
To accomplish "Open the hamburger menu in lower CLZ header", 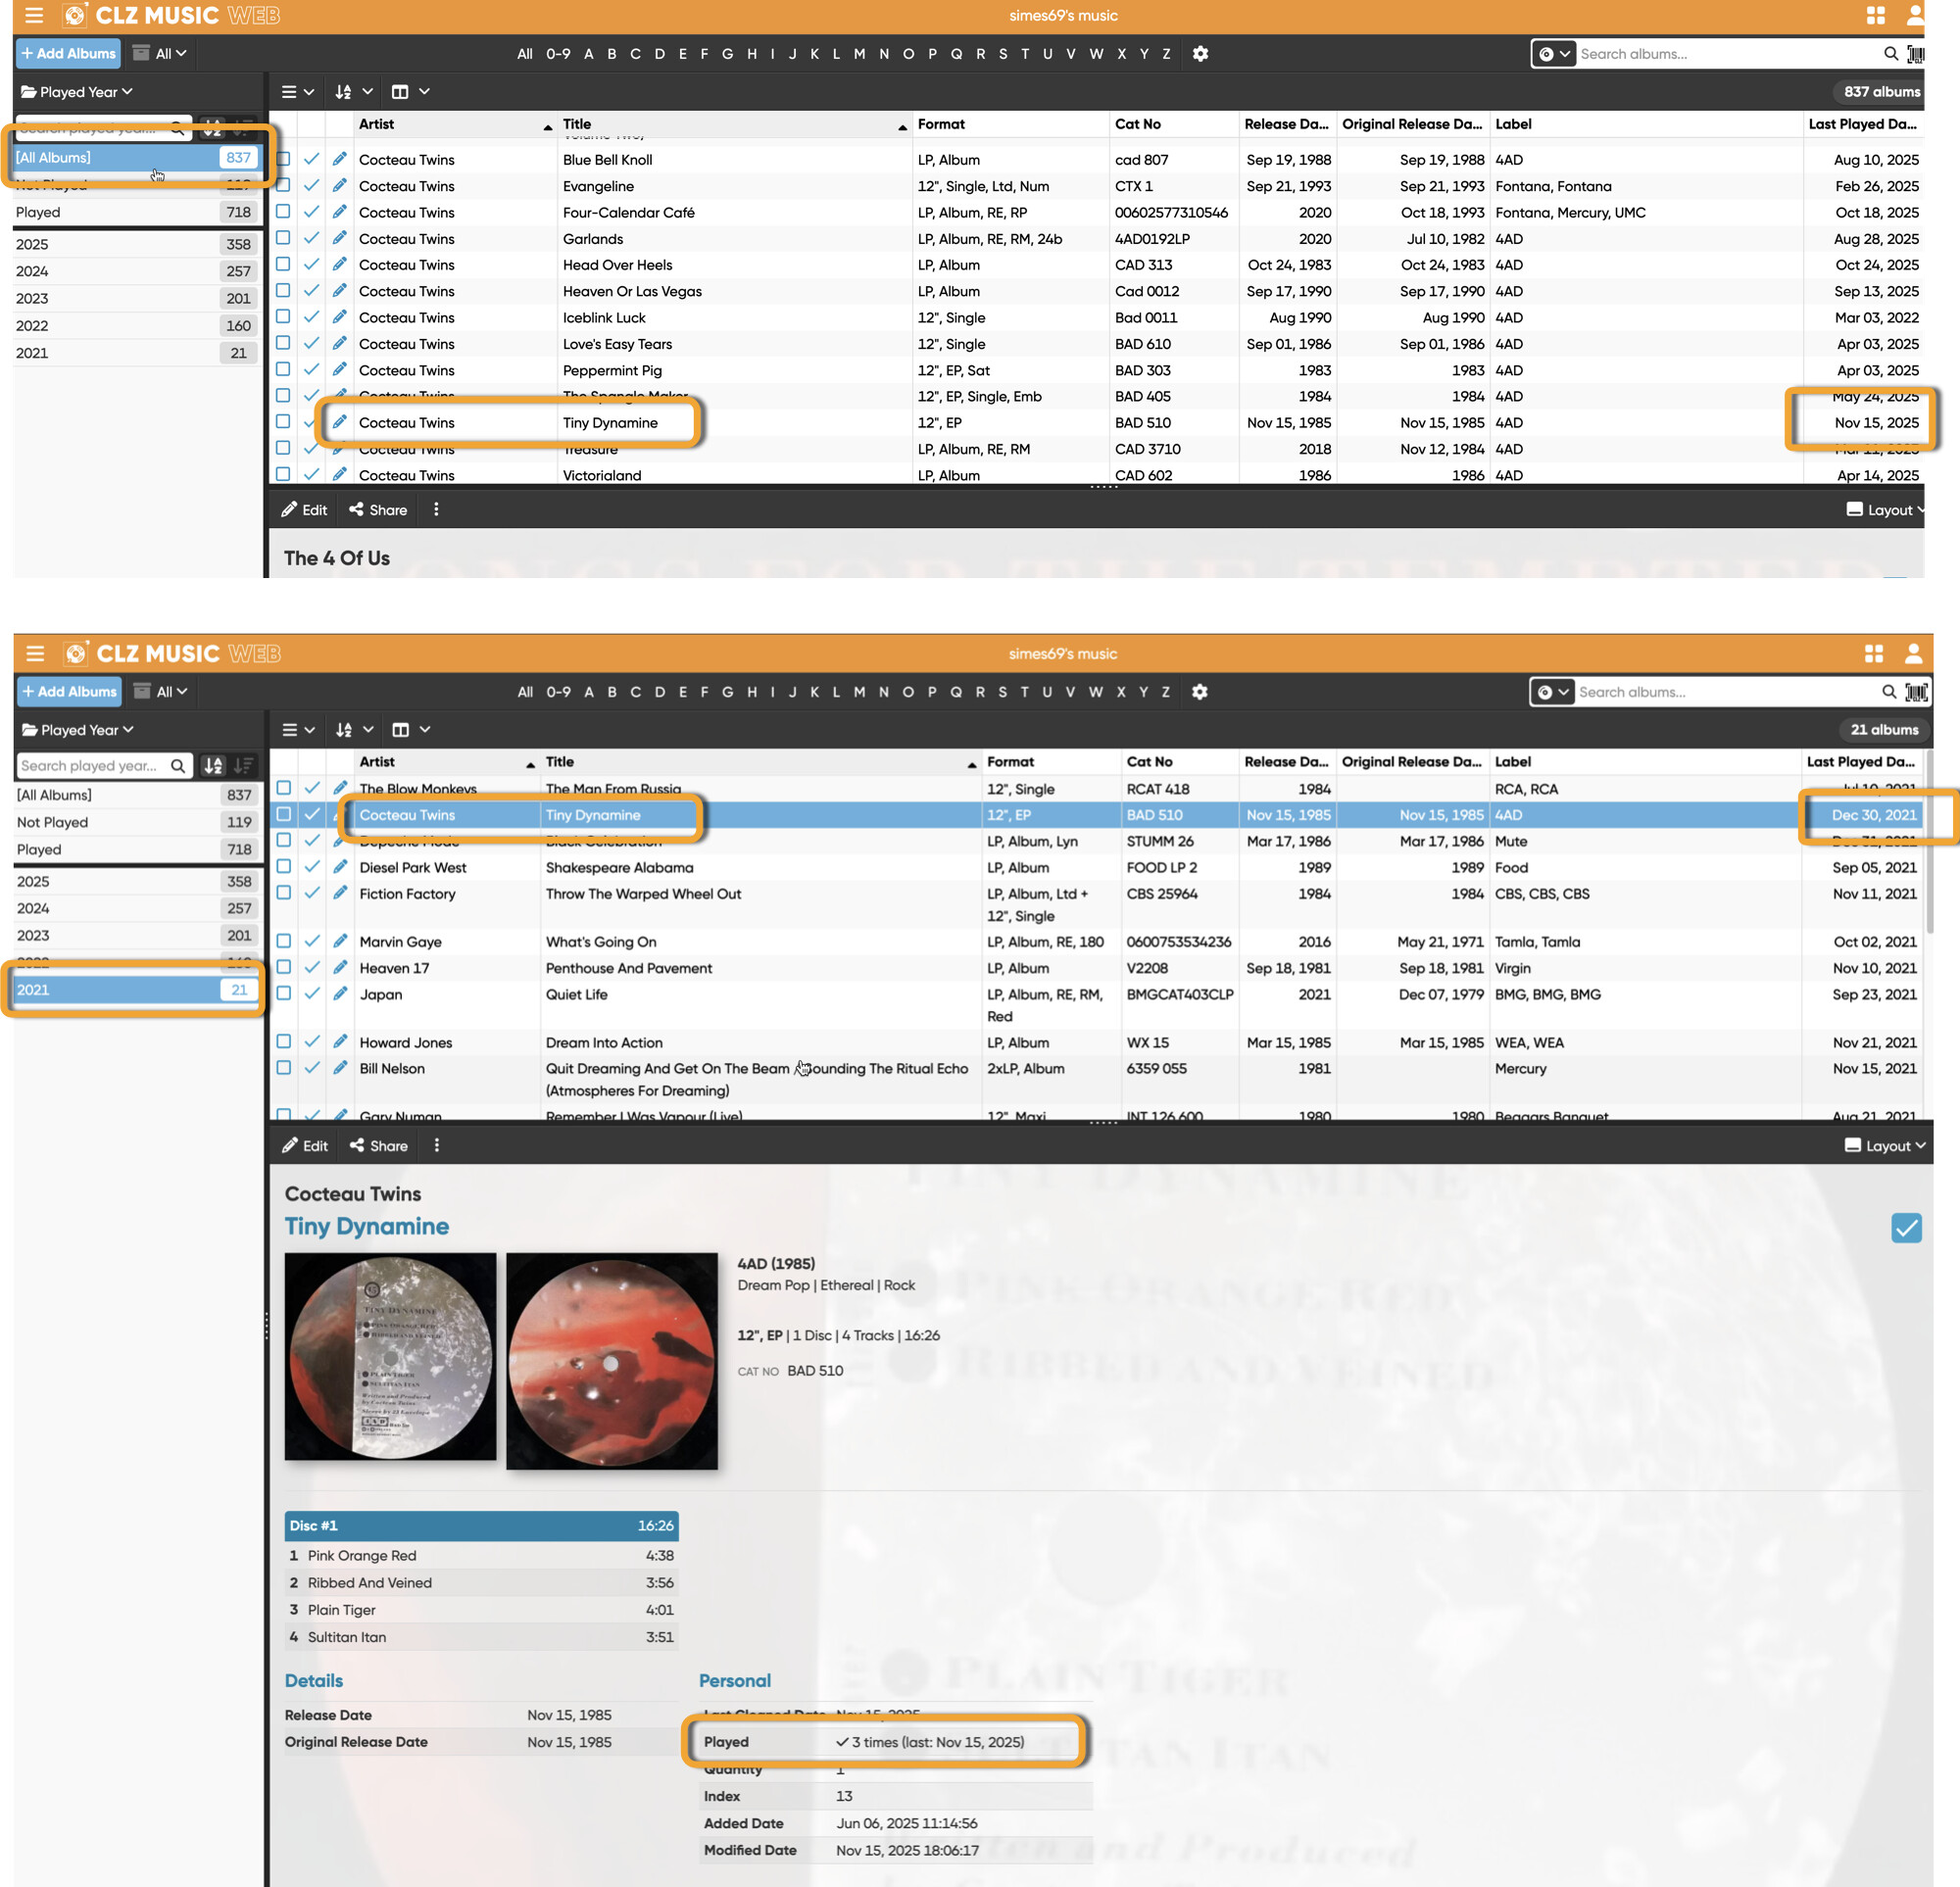I will 35,653.
